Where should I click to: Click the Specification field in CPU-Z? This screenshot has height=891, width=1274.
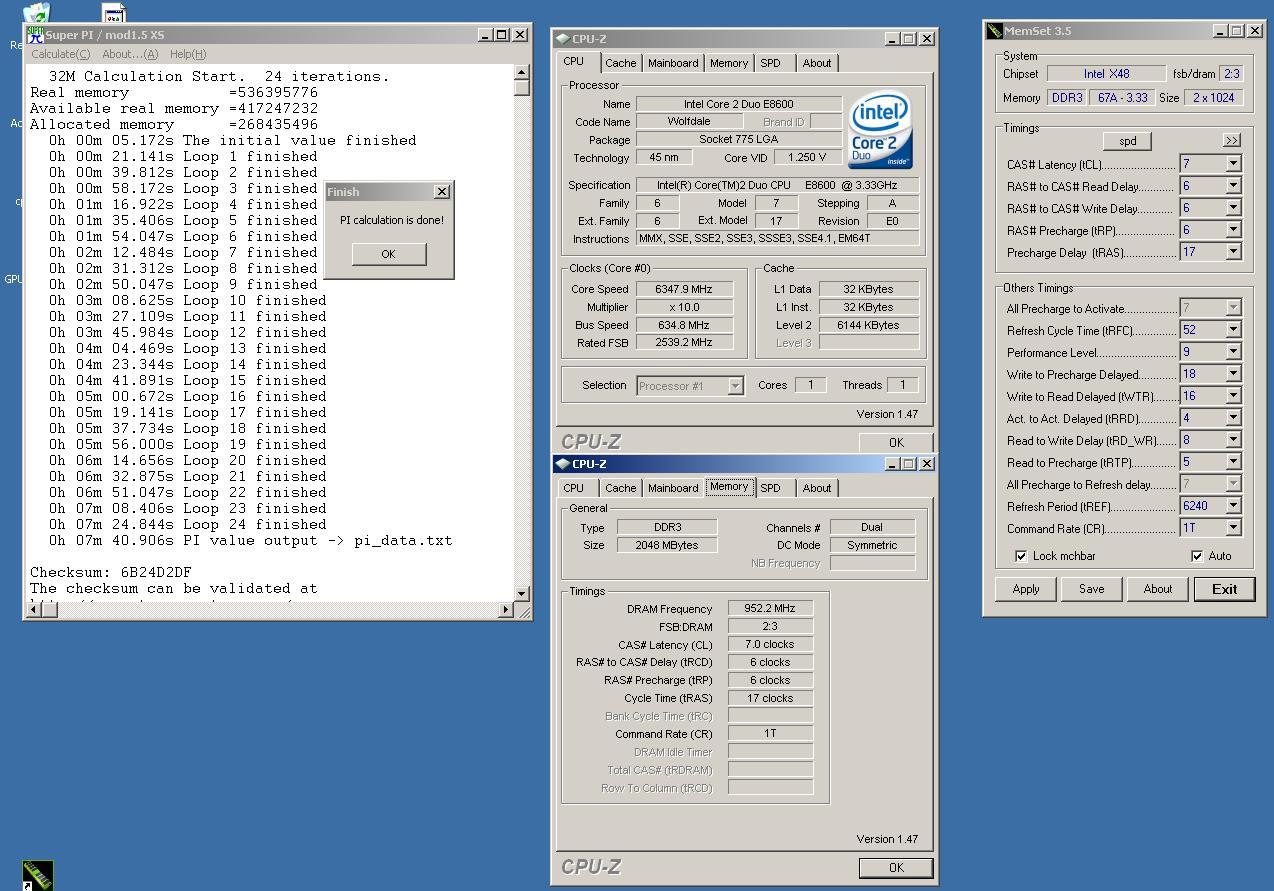(x=777, y=185)
